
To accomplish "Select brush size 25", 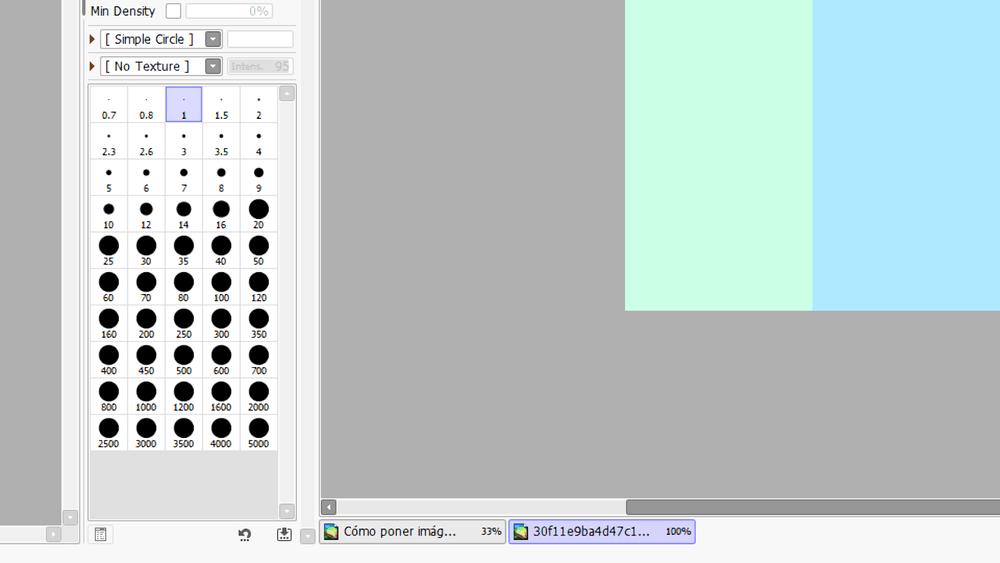I will [109, 251].
